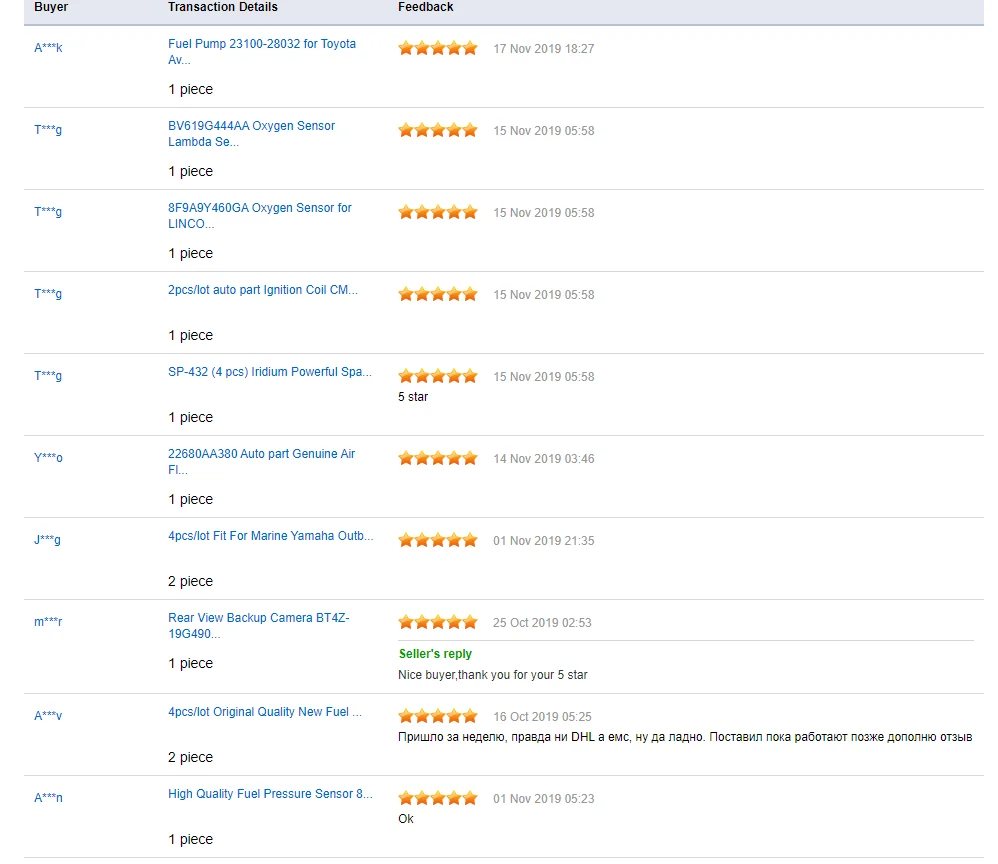
Task: View buyer Y***o's profile
Action: tap(48, 458)
